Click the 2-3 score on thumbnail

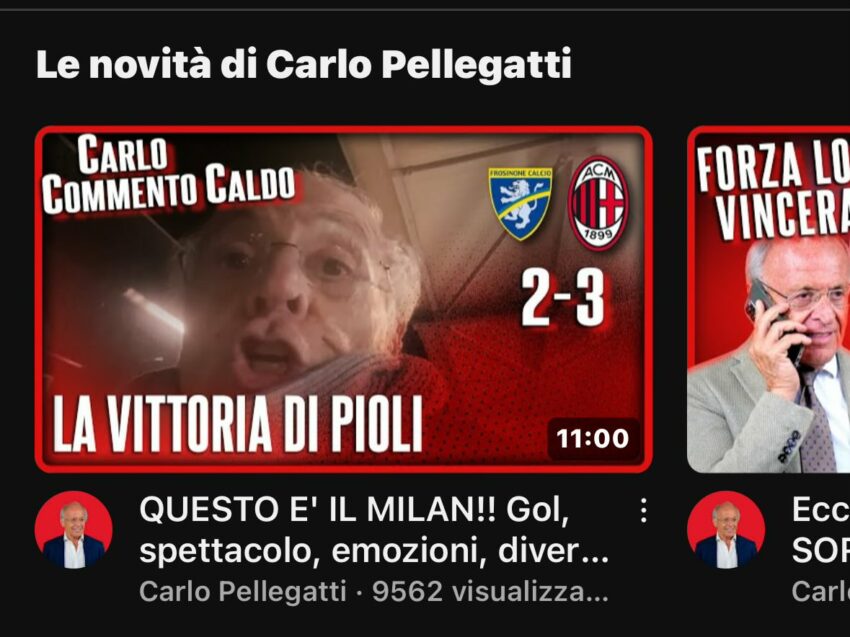(x=563, y=298)
